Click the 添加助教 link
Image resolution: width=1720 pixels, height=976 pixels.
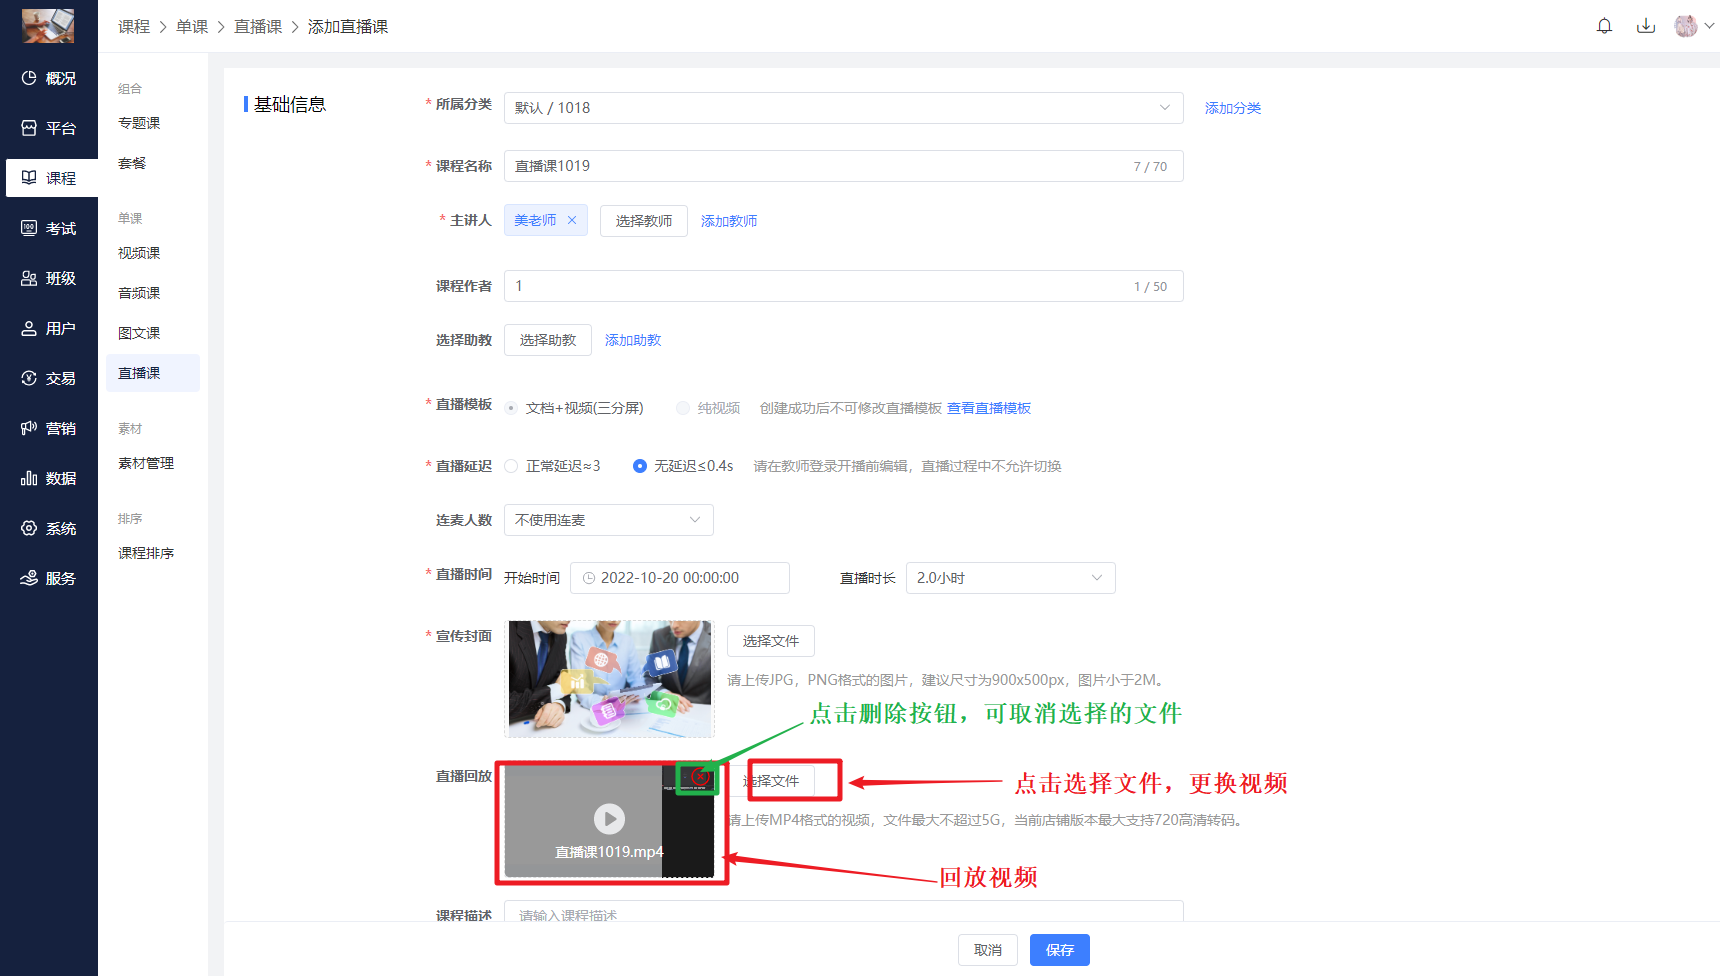pos(633,340)
